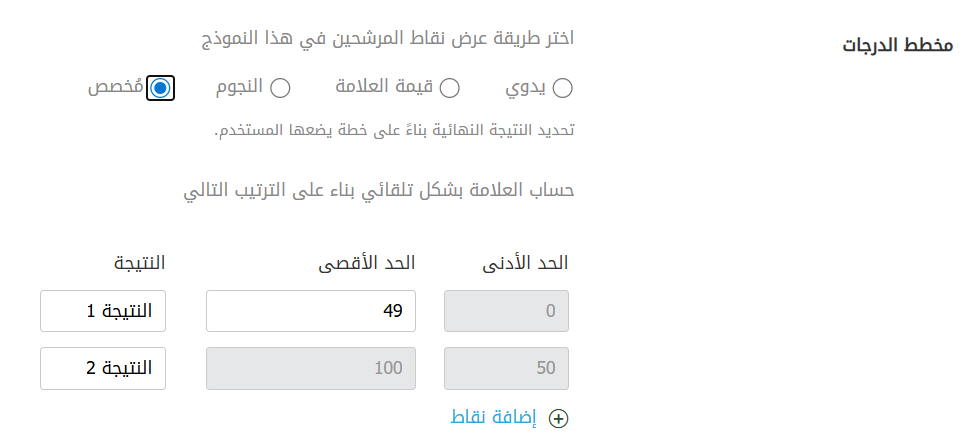This screenshot has width=974, height=445.
Task: Select the يدوي radio button
Action: [x=563, y=88]
